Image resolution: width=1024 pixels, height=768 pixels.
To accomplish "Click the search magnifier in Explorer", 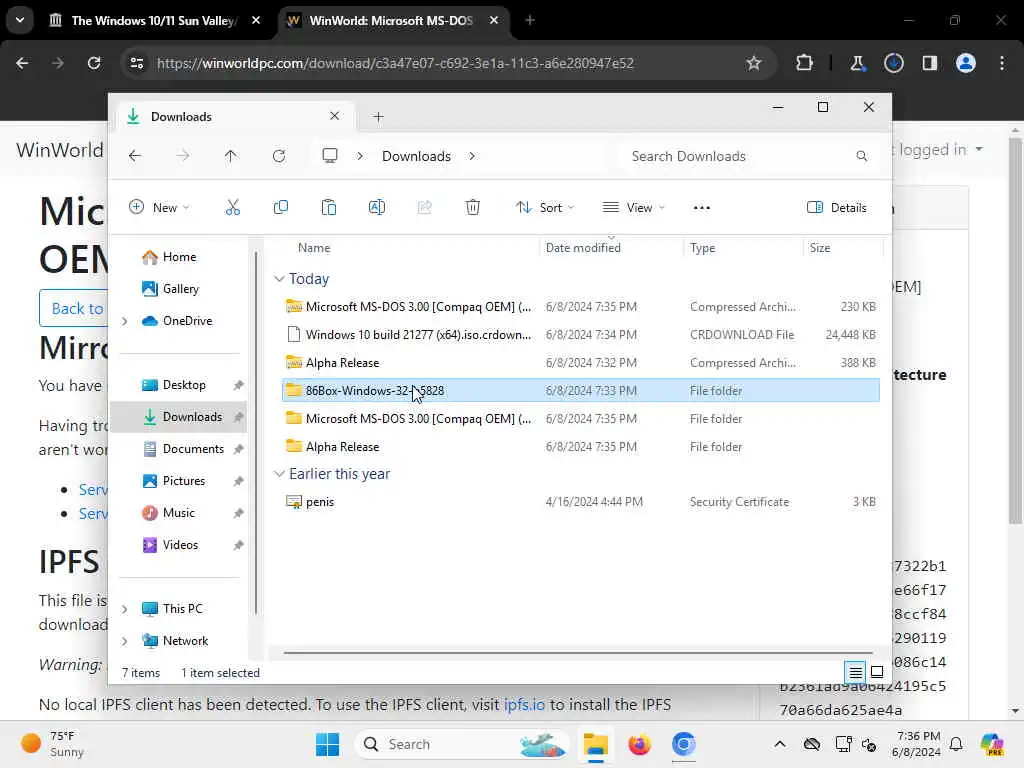I will [x=861, y=156].
